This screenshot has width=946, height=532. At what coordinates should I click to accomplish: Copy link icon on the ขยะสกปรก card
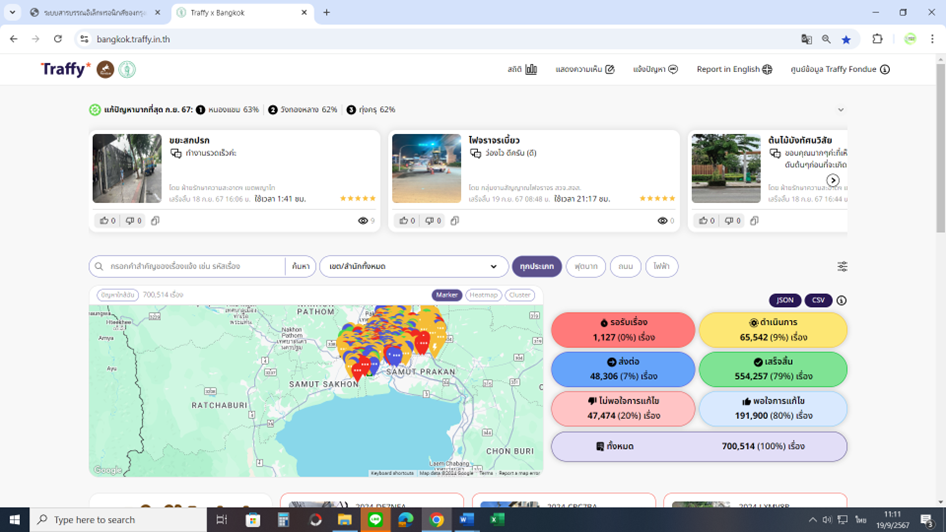tap(155, 221)
